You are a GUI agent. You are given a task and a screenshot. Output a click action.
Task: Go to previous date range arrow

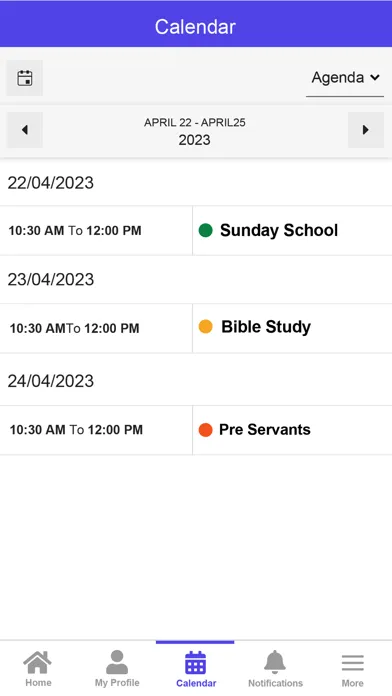click(24, 130)
